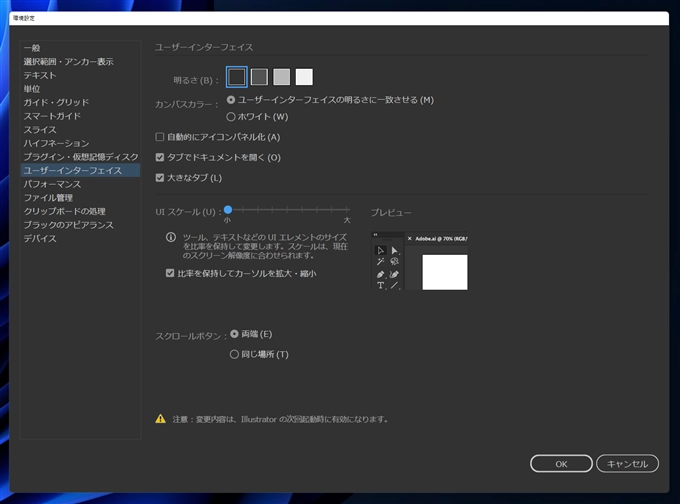
Task: Open クリップボードの処理 preferences category
Action: coord(80,211)
